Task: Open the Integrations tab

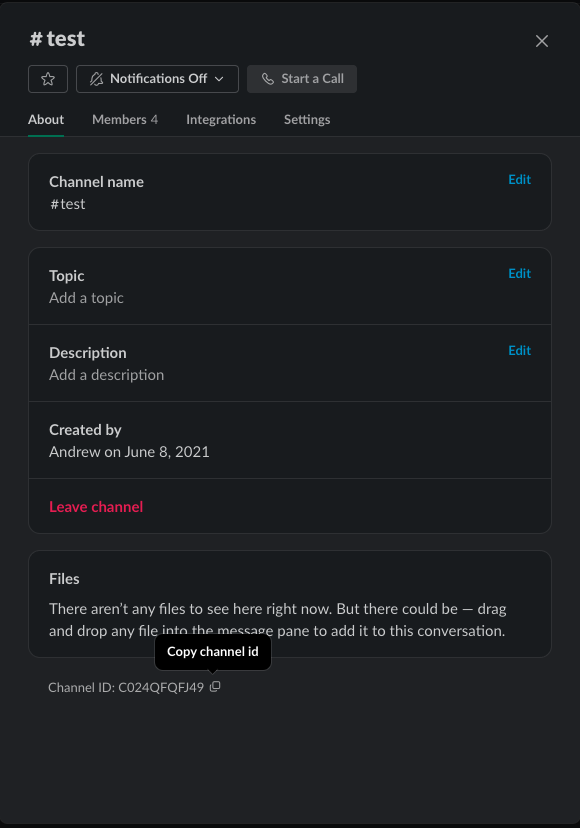Action: point(221,119)
